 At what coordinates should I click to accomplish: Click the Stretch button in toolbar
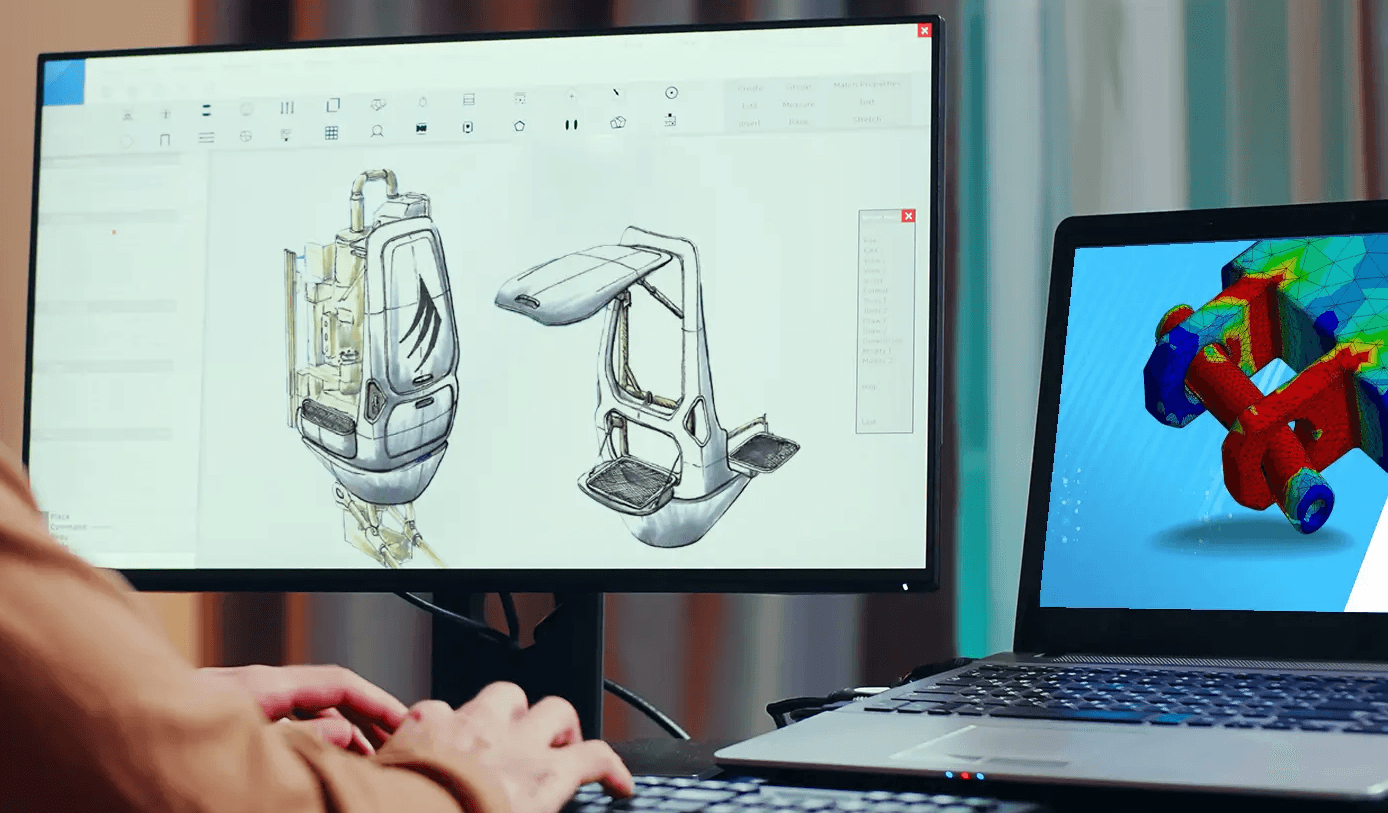(867, 119)
